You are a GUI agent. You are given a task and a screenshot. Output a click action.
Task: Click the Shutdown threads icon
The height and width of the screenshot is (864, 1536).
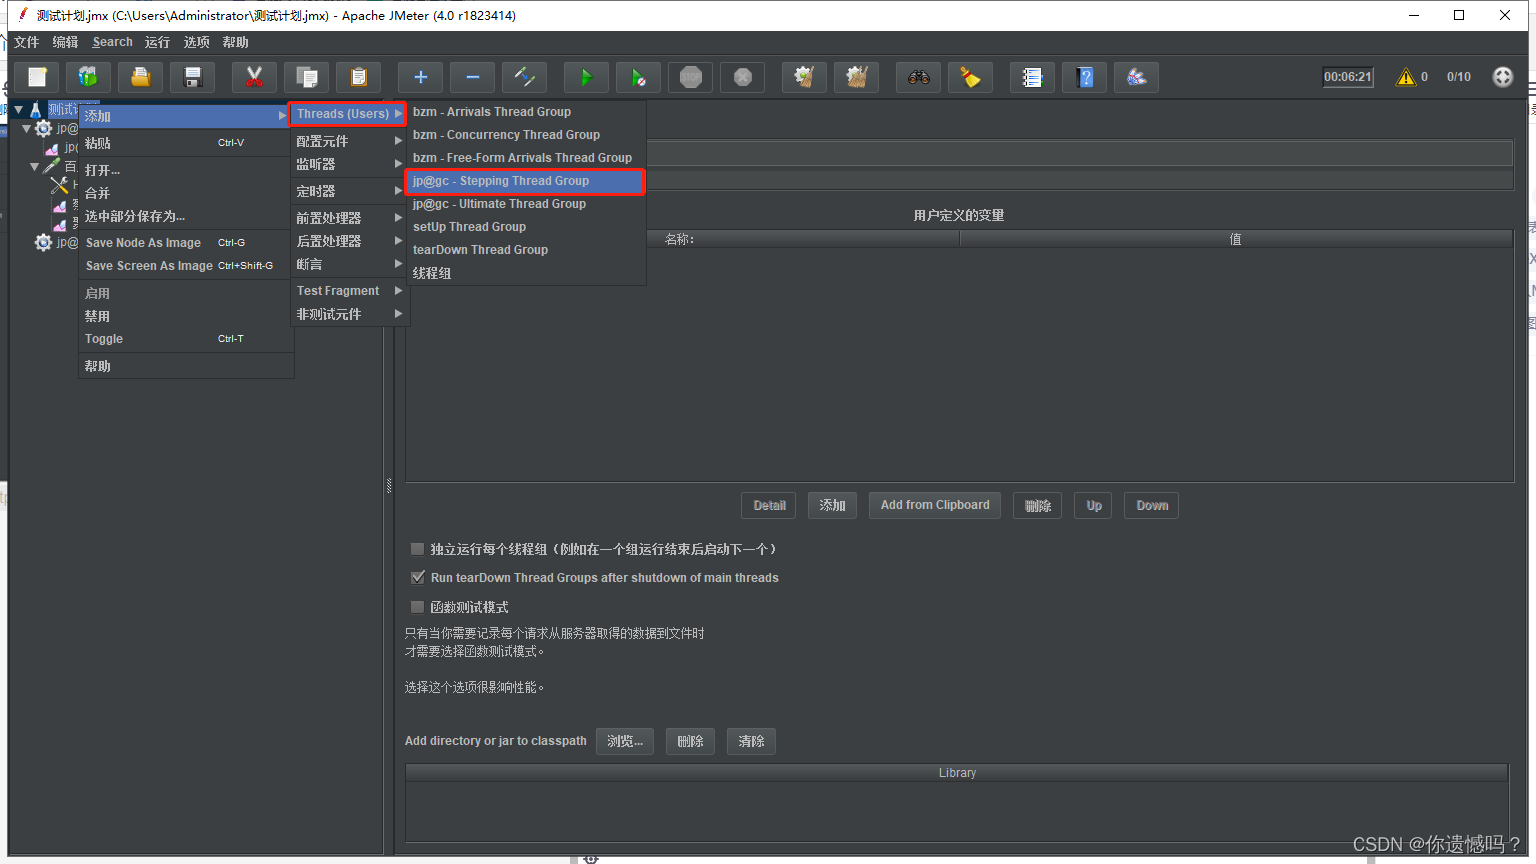(x=743, y=77)
